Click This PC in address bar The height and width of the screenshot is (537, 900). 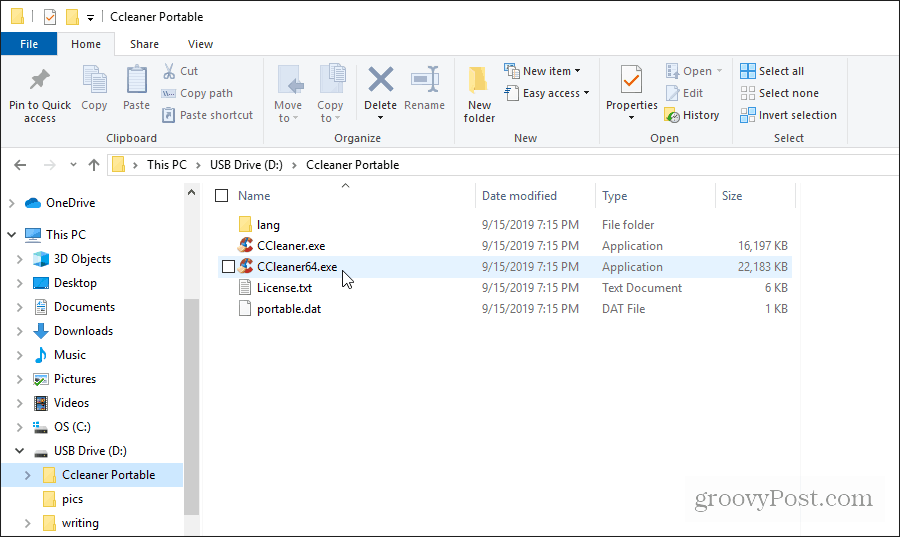(x=166, y=165)
